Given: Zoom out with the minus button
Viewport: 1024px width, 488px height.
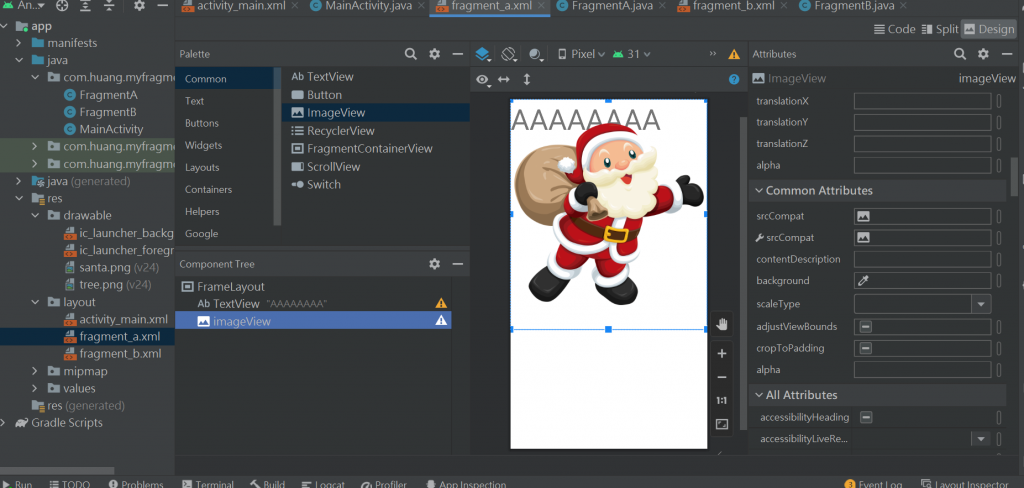Looking at the screenshot, I should click(722, 377).
